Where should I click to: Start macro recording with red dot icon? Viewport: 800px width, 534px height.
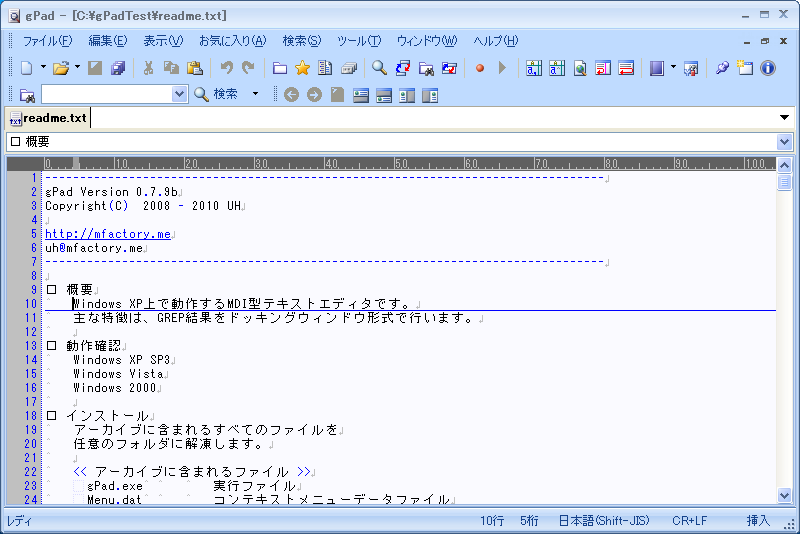pos(480,68)
